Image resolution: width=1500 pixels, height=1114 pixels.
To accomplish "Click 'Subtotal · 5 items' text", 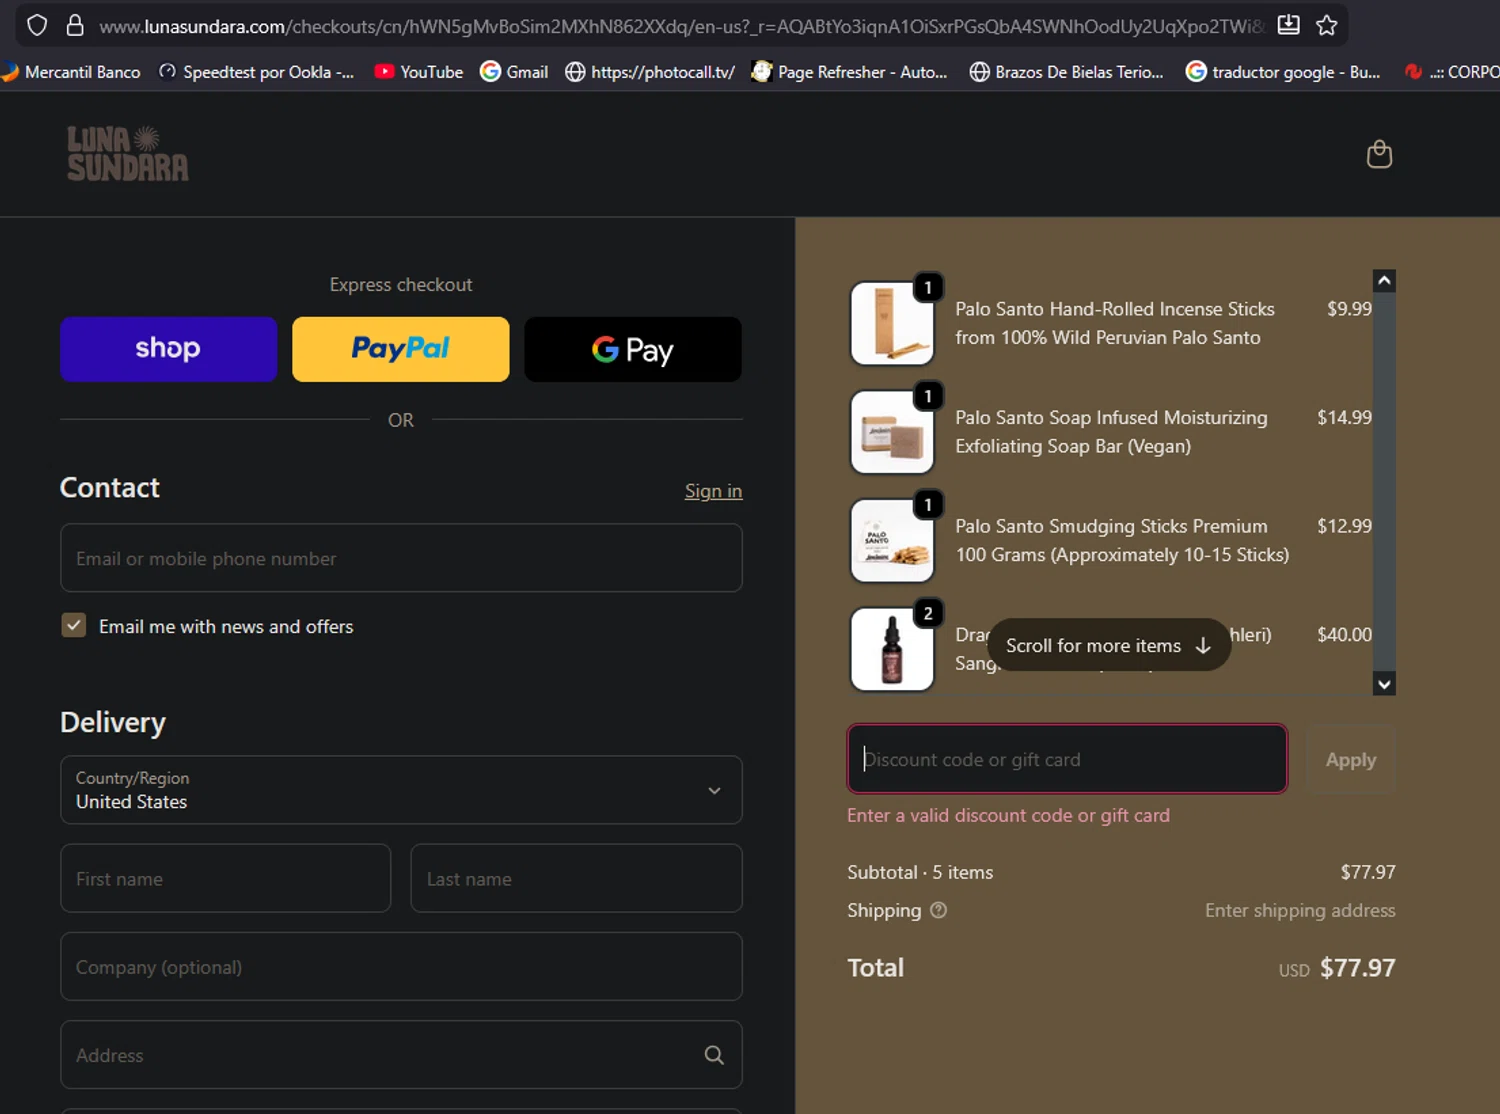I will pyautogui.click(x=920, y=872).
